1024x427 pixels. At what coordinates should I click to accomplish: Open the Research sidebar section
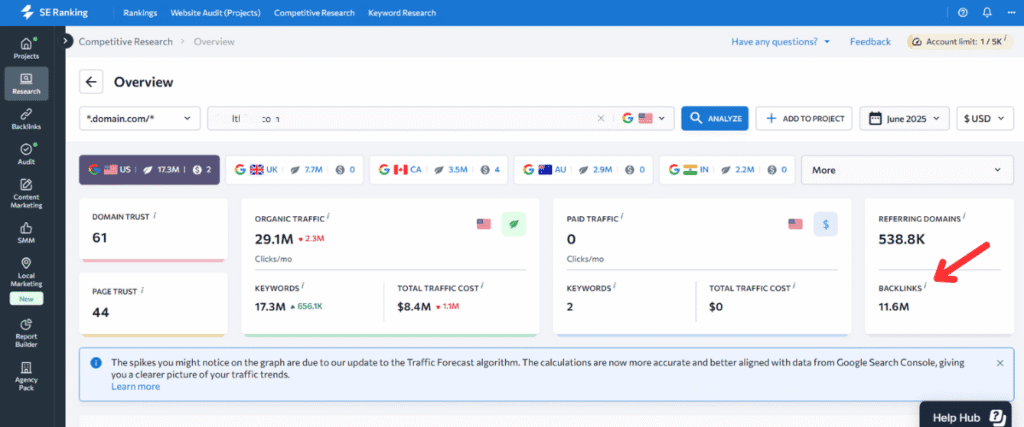(x=26, y=83)
